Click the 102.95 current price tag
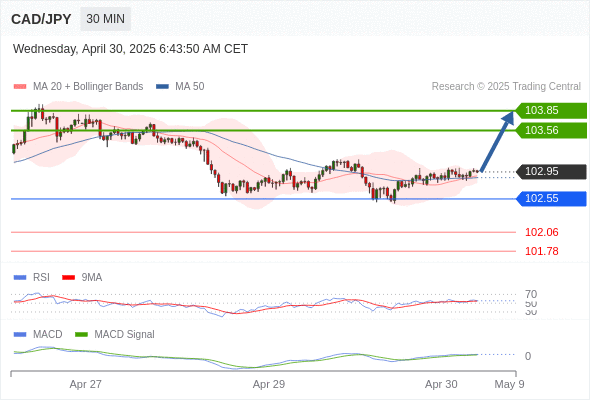 [551, 172]
